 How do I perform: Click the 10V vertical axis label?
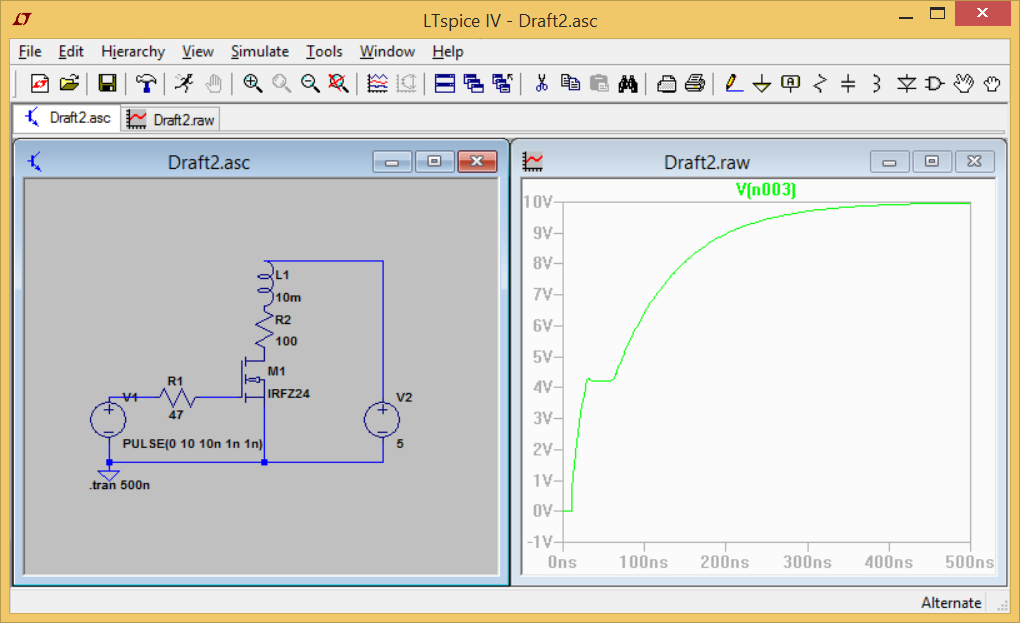pos(538,202)
